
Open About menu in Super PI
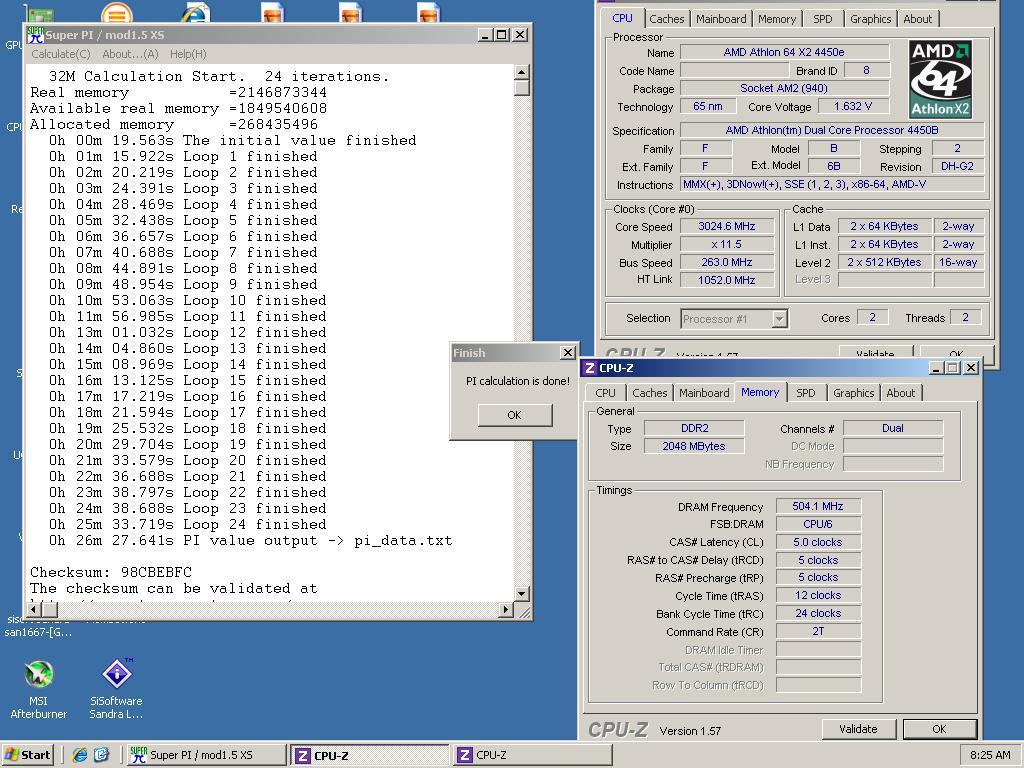[x=130, y=54]
